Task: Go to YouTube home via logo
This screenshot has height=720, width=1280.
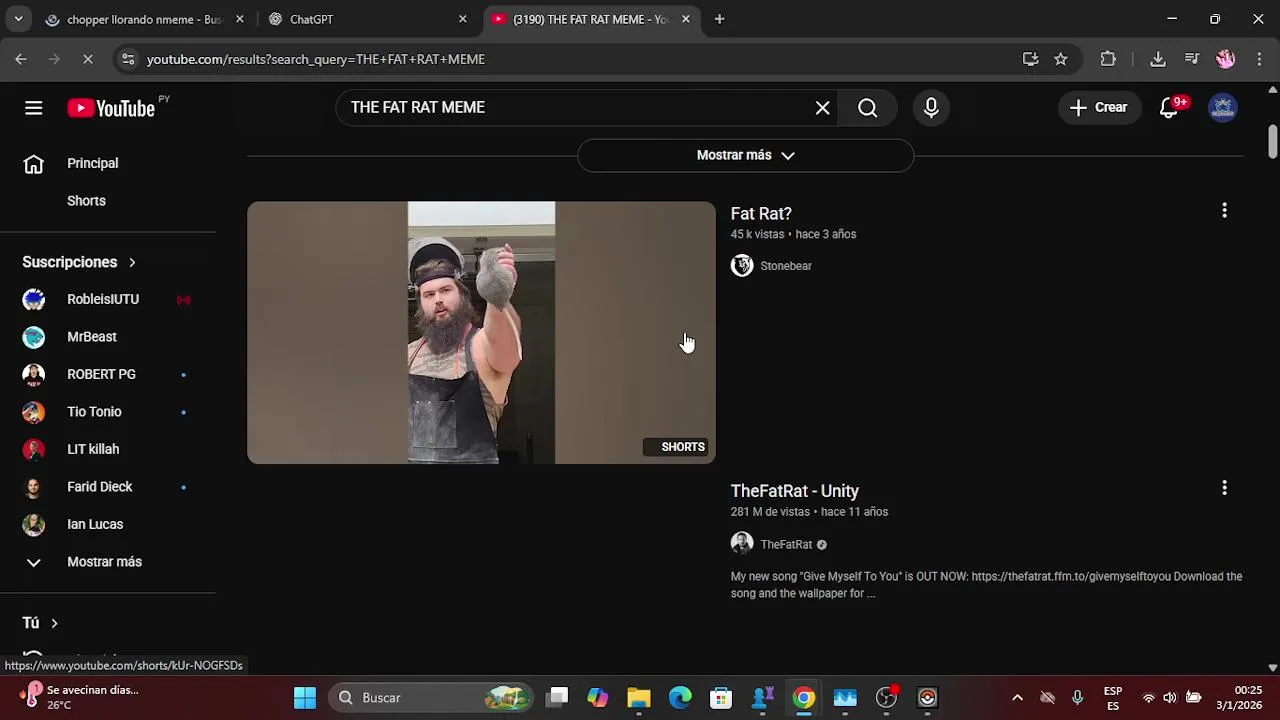Action: [111, 108]
